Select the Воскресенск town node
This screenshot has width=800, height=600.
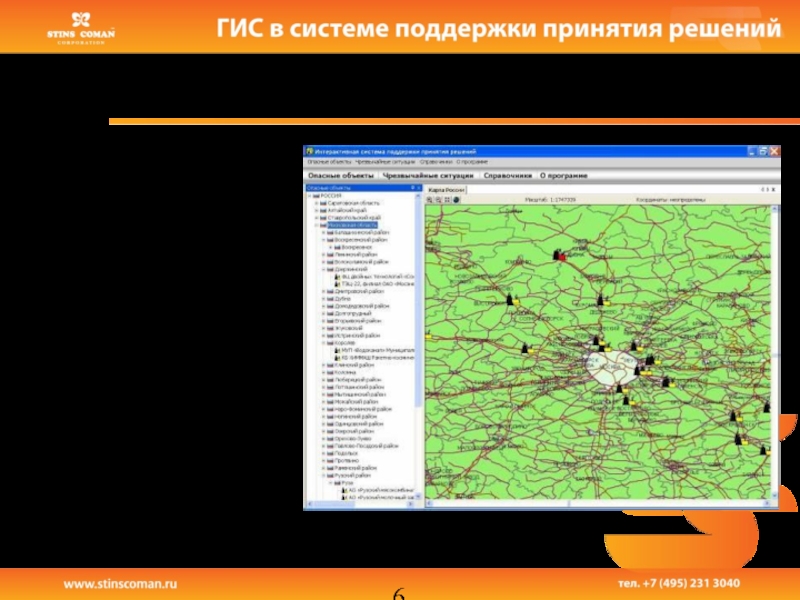(x=357, y=247)
